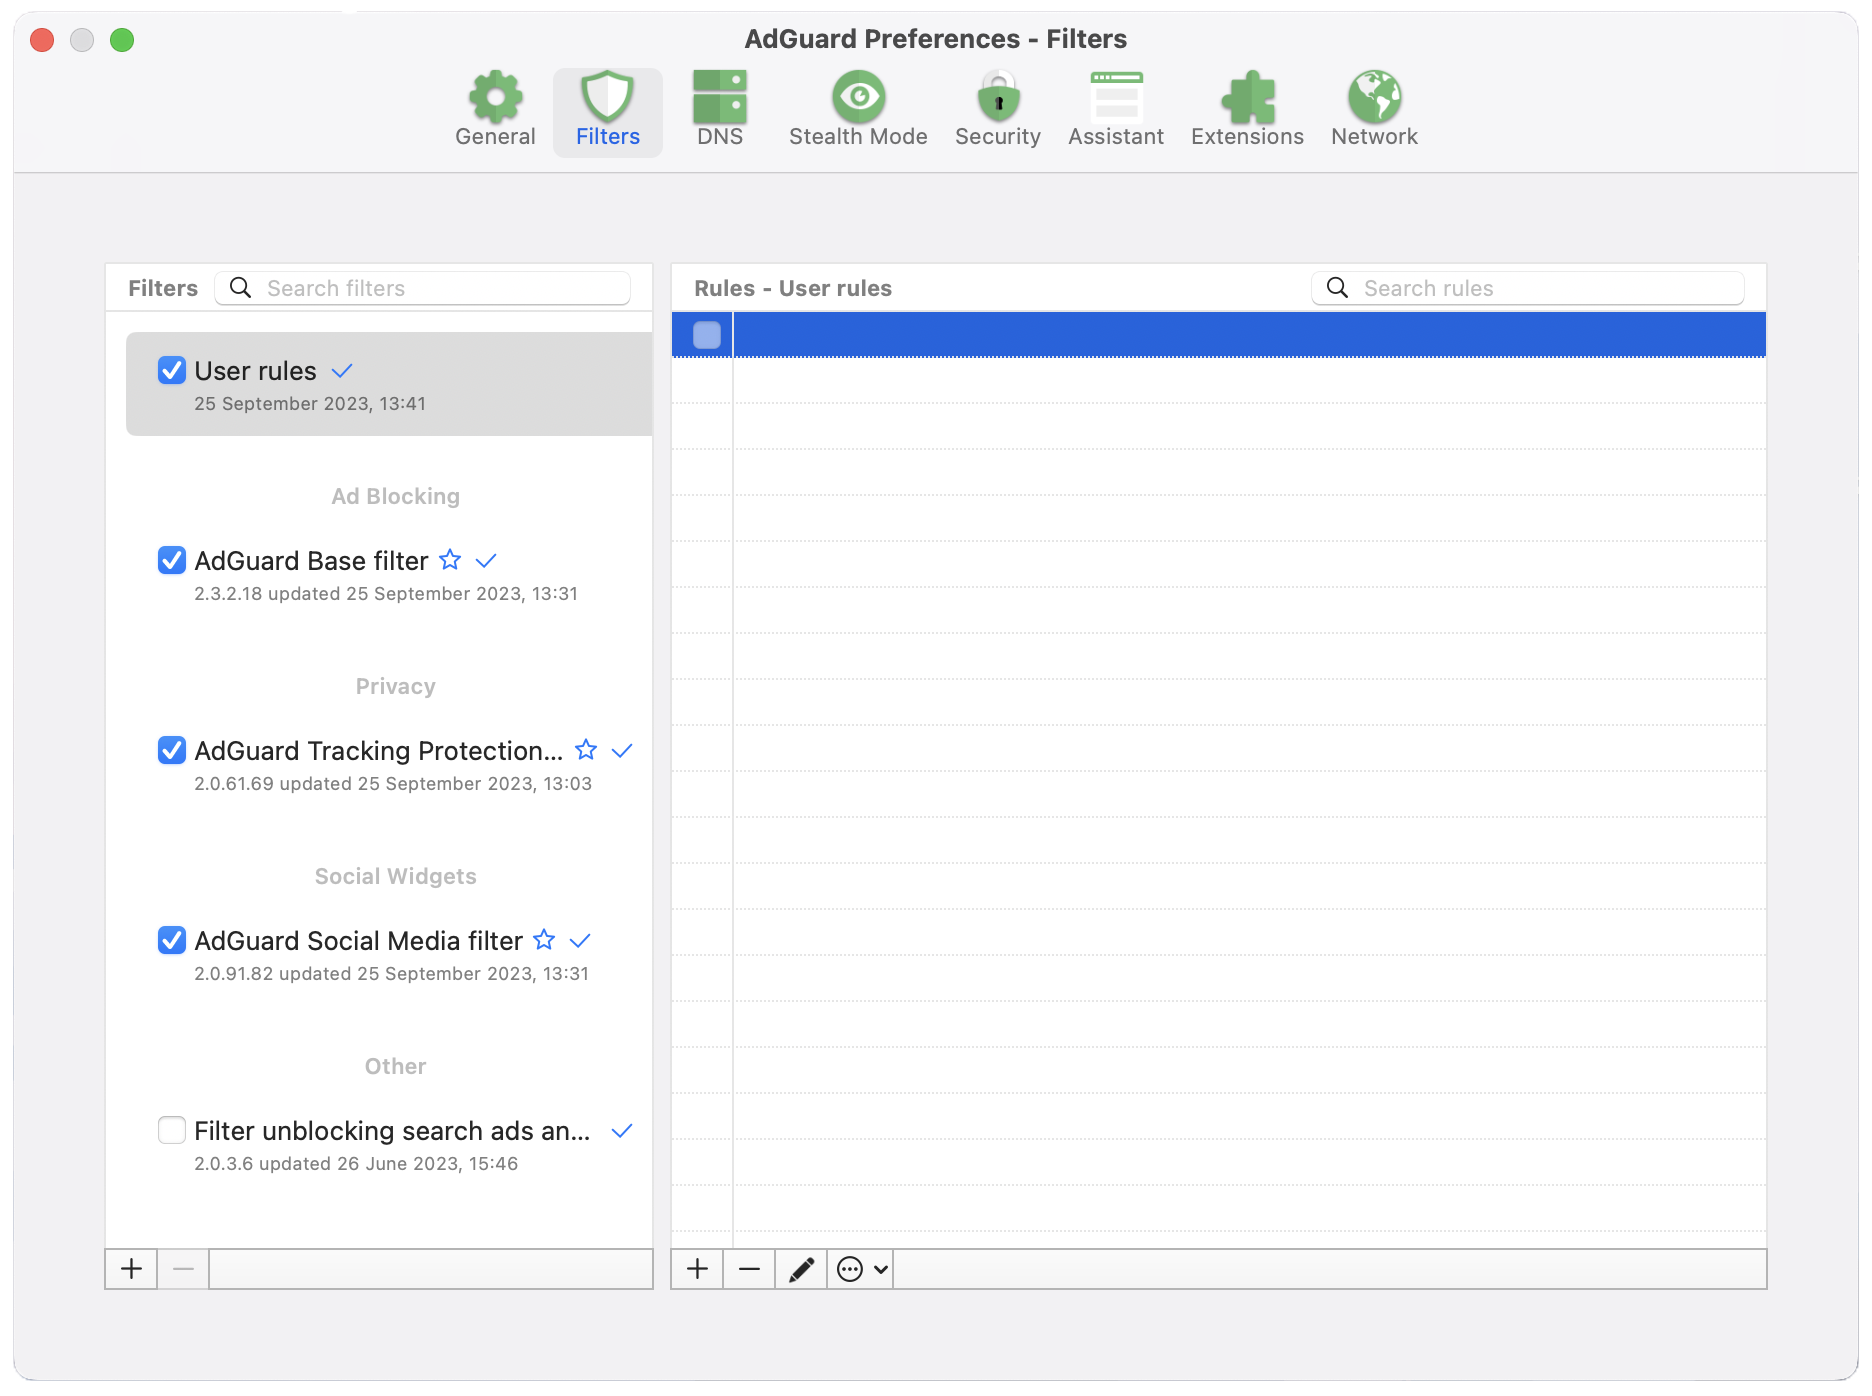1872x1396 pixels.
Task: Click the remove filter minus button
Action: point(183,1269)
